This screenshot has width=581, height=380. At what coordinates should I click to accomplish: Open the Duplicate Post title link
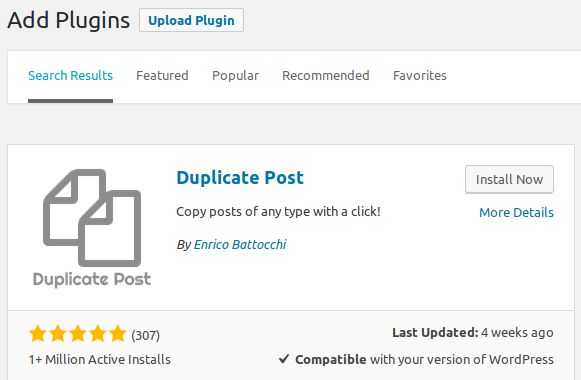(240, 178)
